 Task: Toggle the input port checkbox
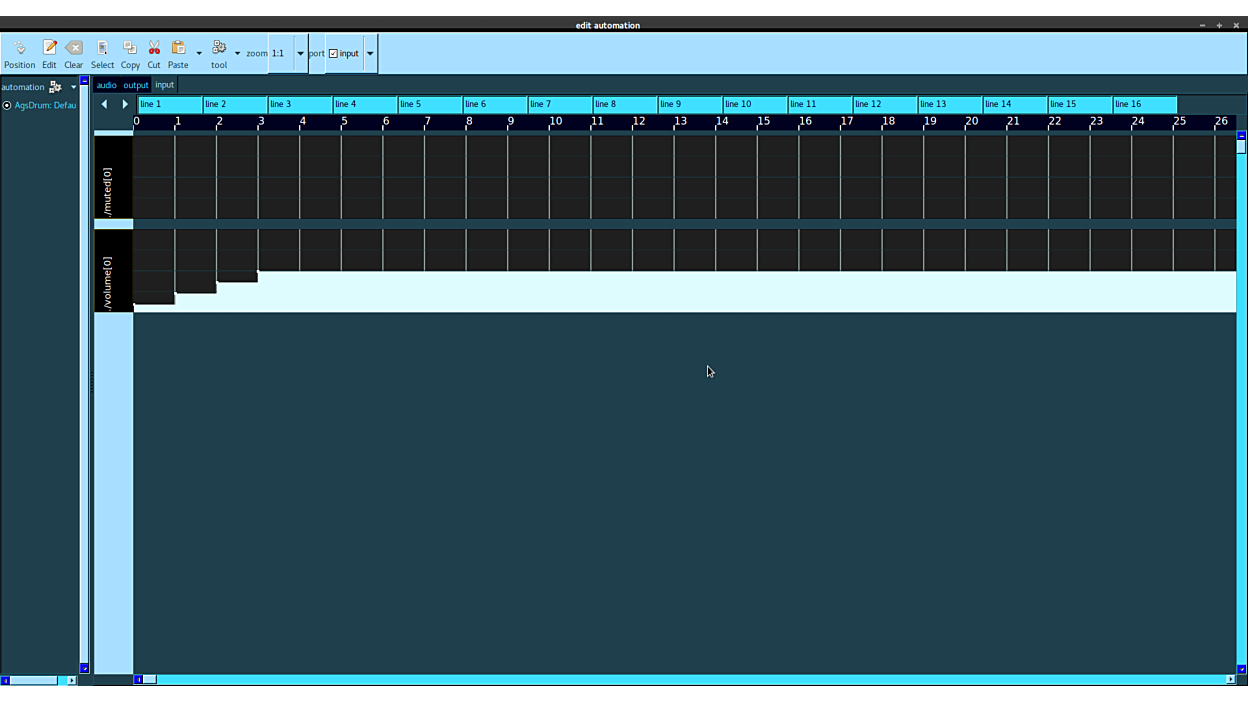tap(334, 54)
